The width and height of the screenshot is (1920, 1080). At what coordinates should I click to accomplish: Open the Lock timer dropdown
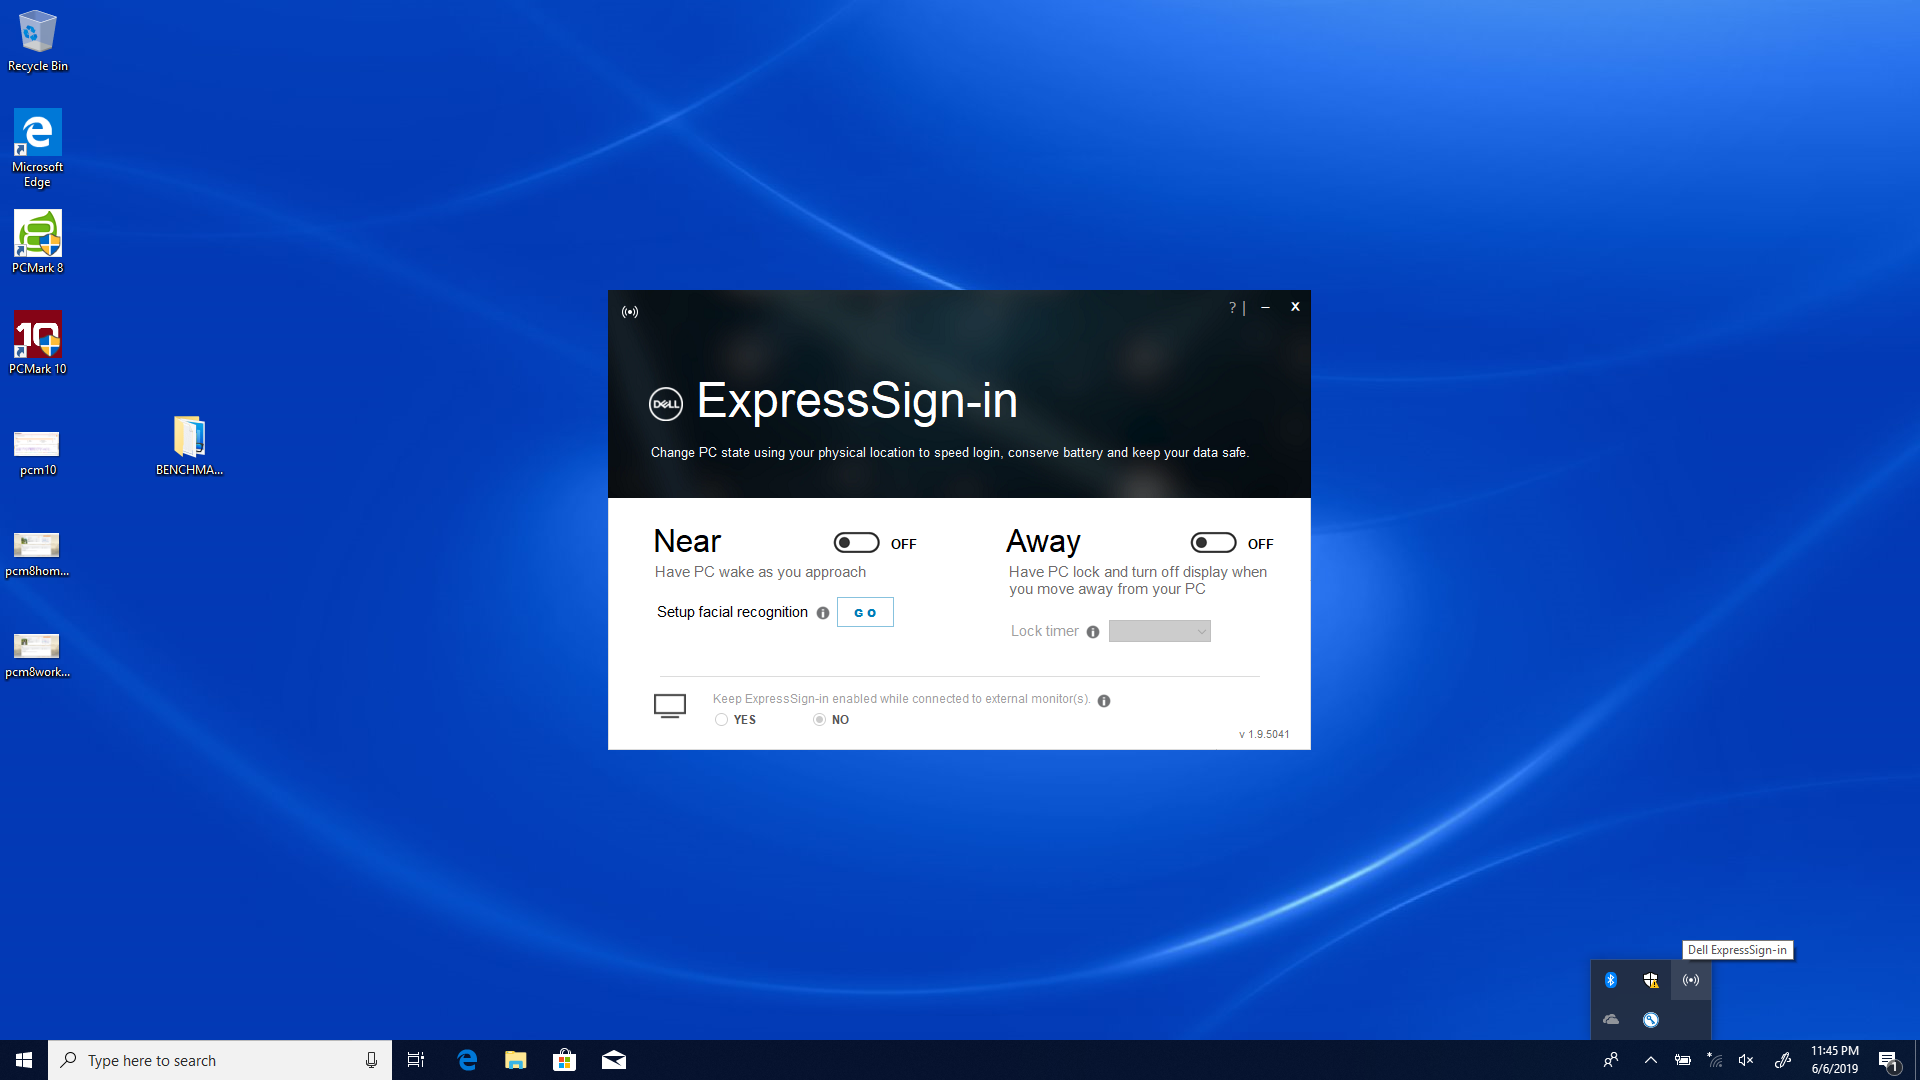[1160, 631]
